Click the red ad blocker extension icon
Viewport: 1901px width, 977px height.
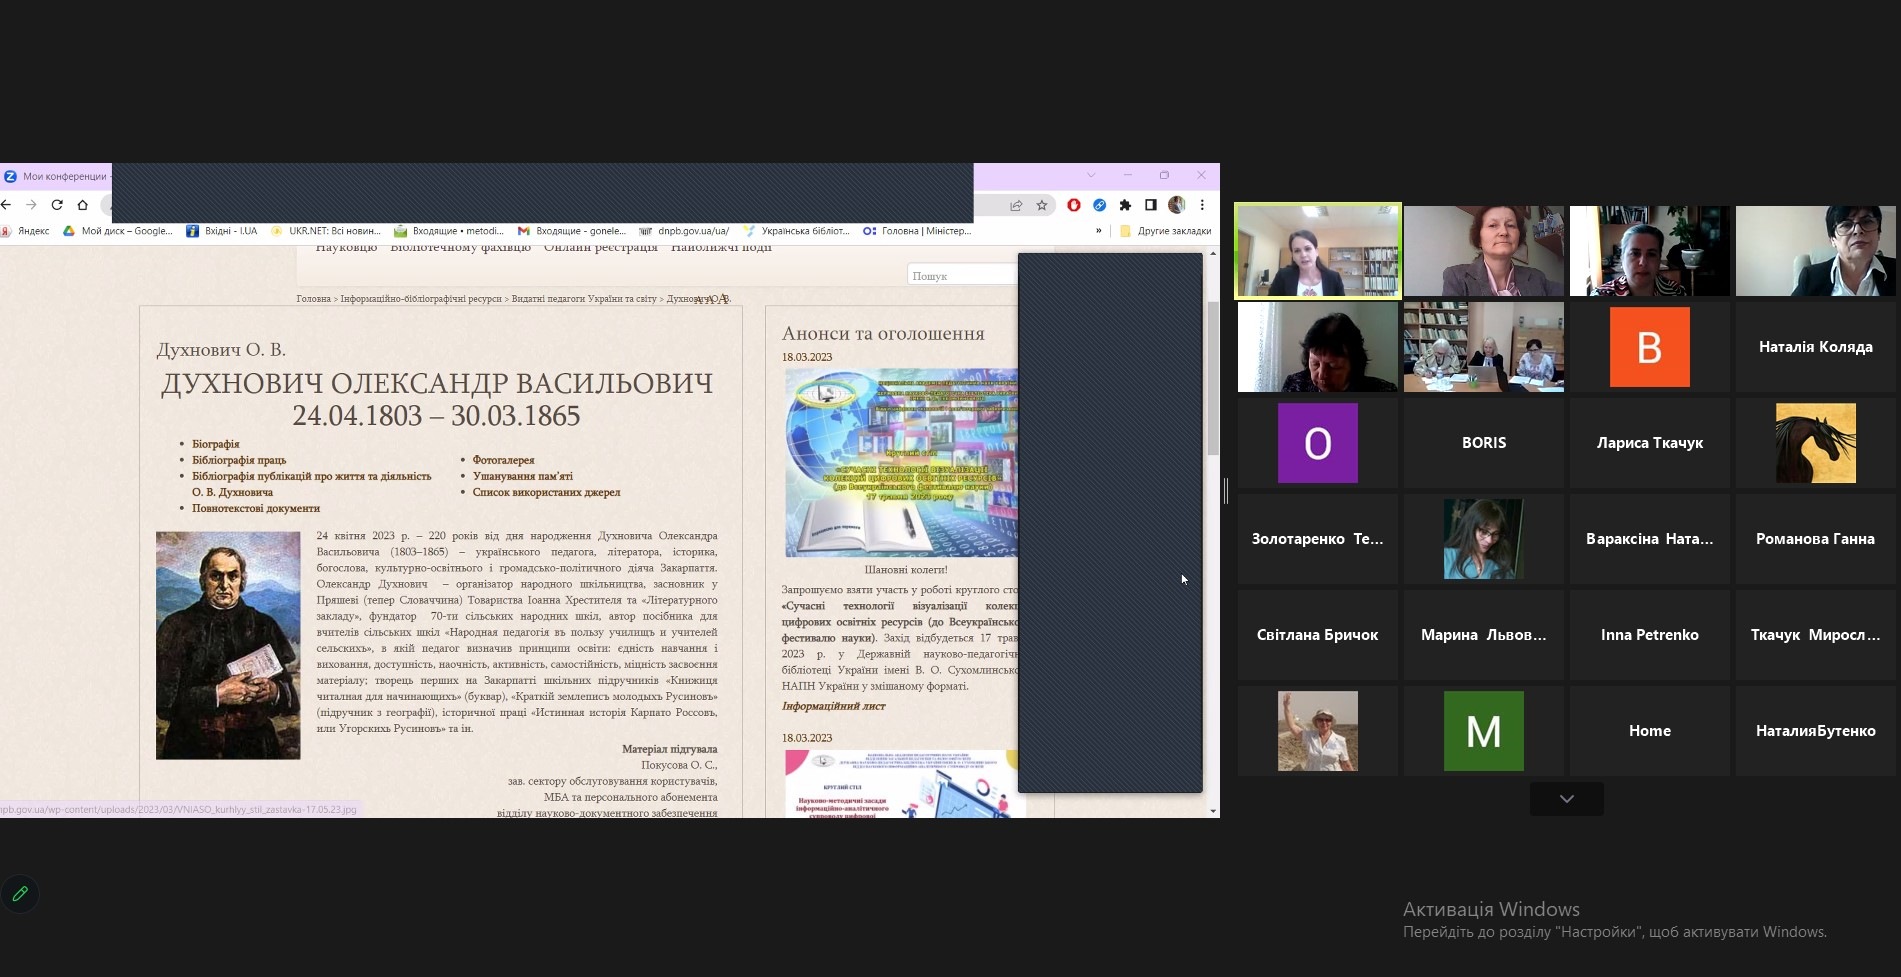[x=1074, y=205]
